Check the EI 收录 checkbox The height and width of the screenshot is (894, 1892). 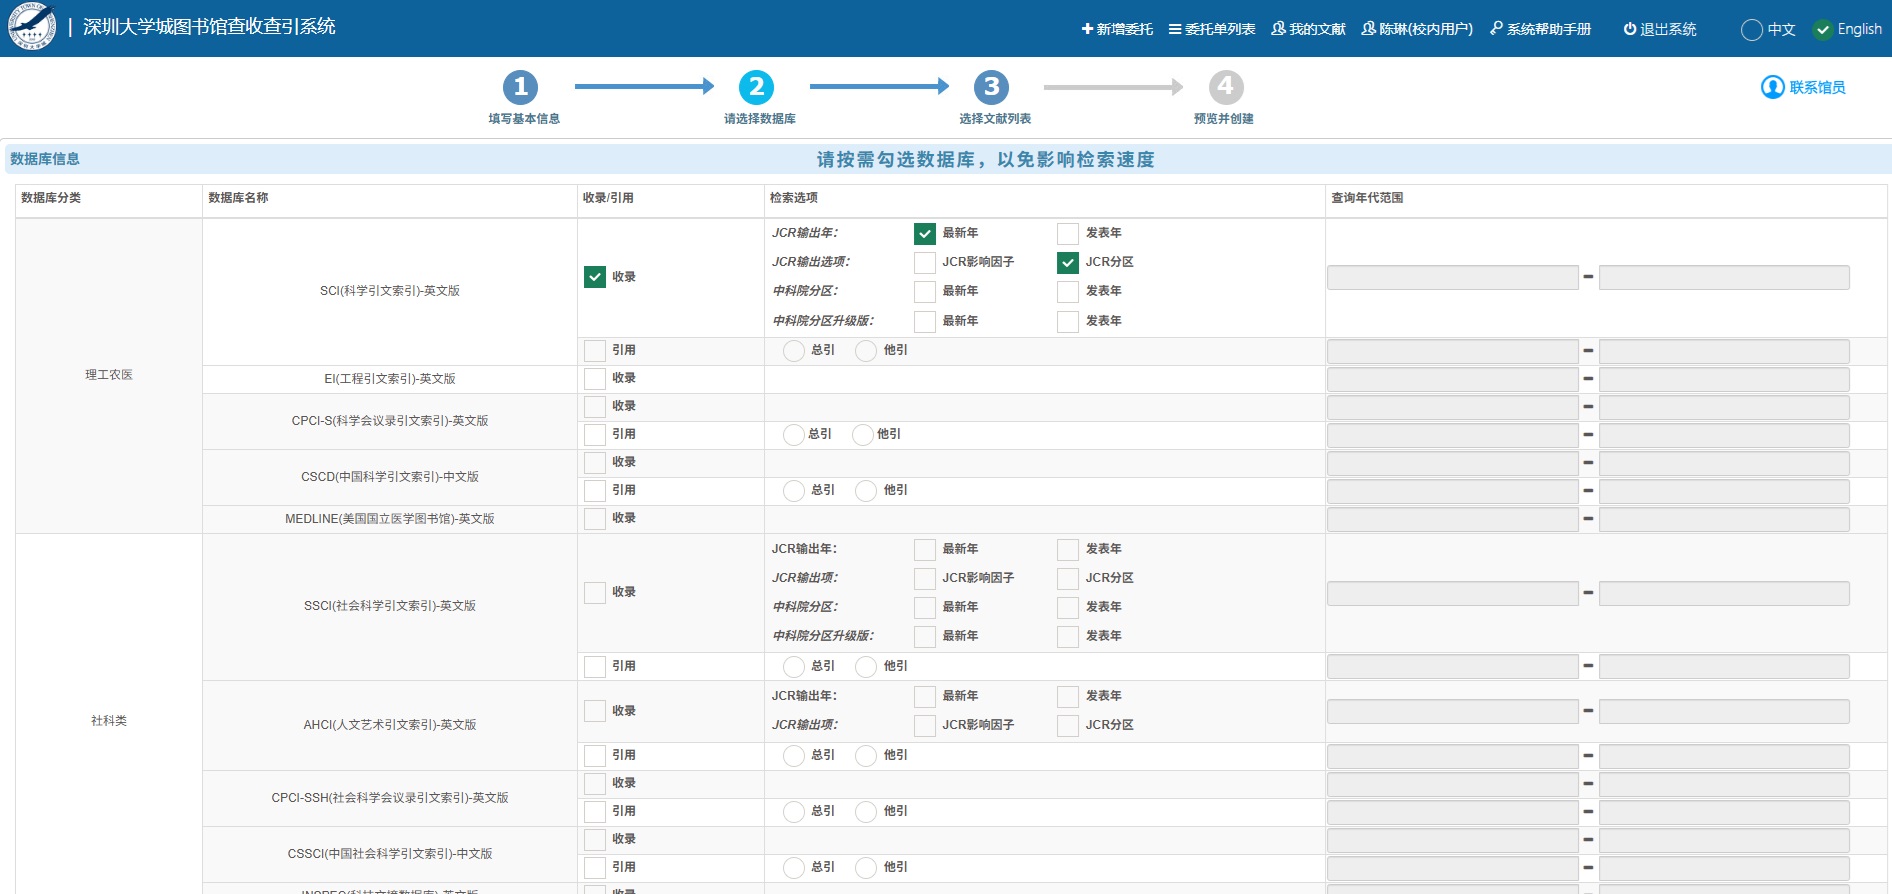pyautogui.click(x=595, y=378)
